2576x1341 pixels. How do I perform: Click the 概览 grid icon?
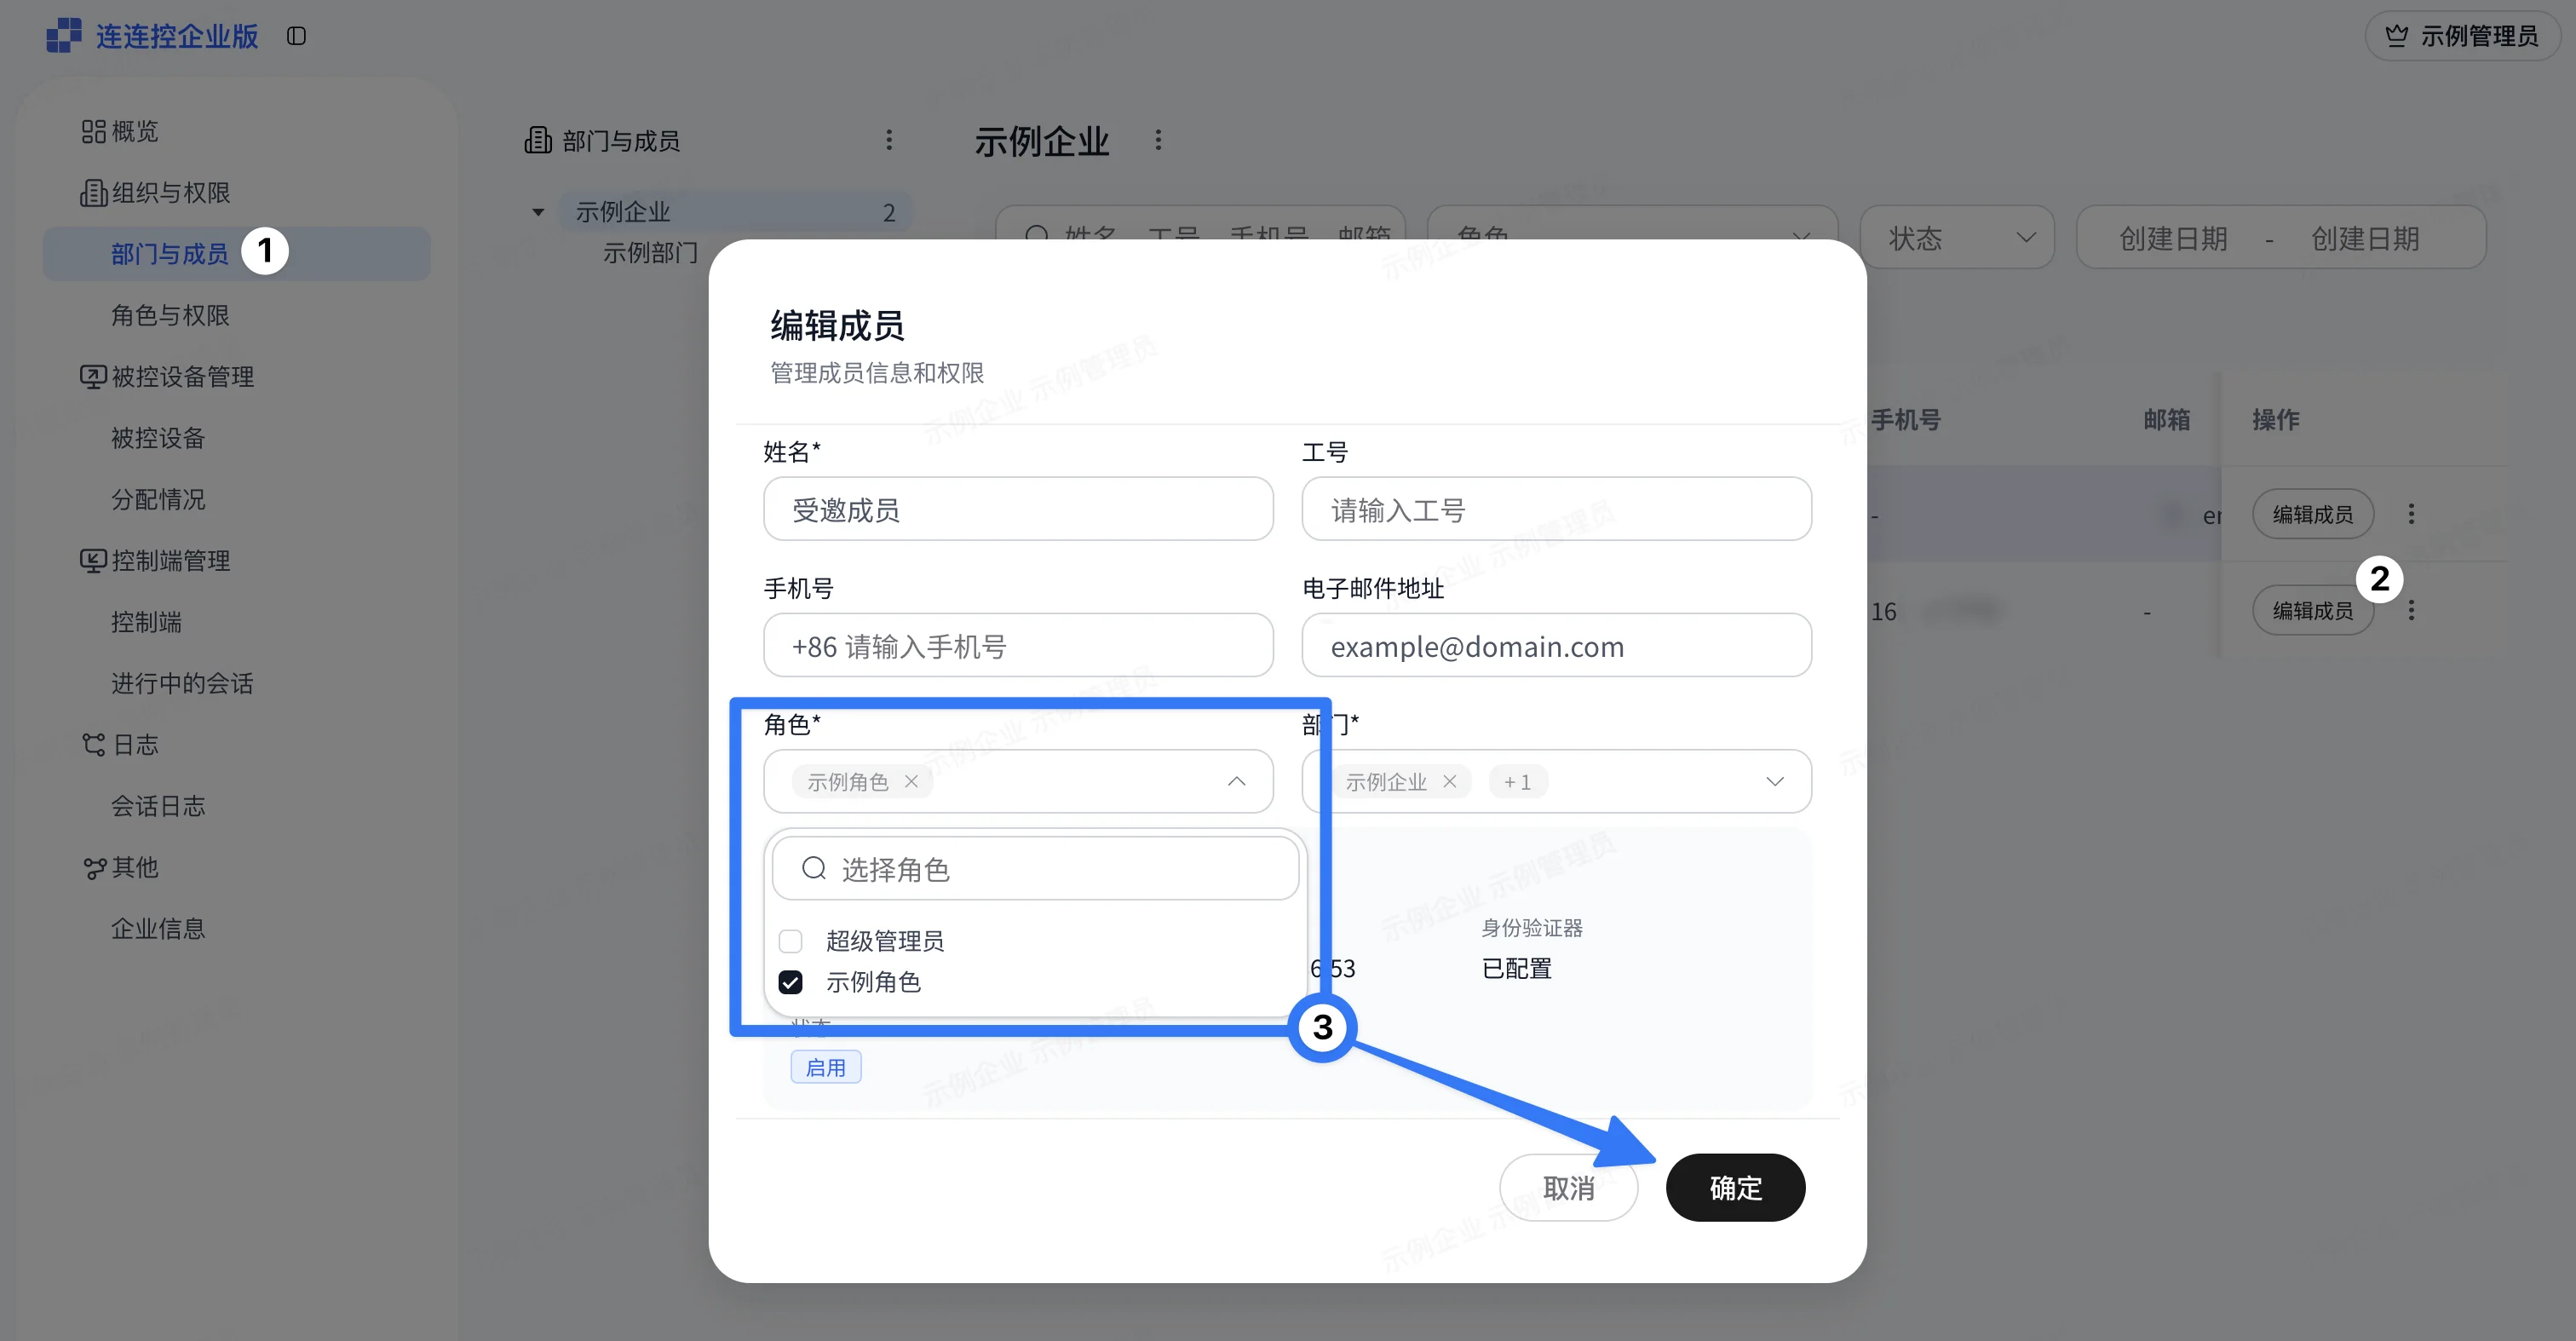tap(93, 131)
